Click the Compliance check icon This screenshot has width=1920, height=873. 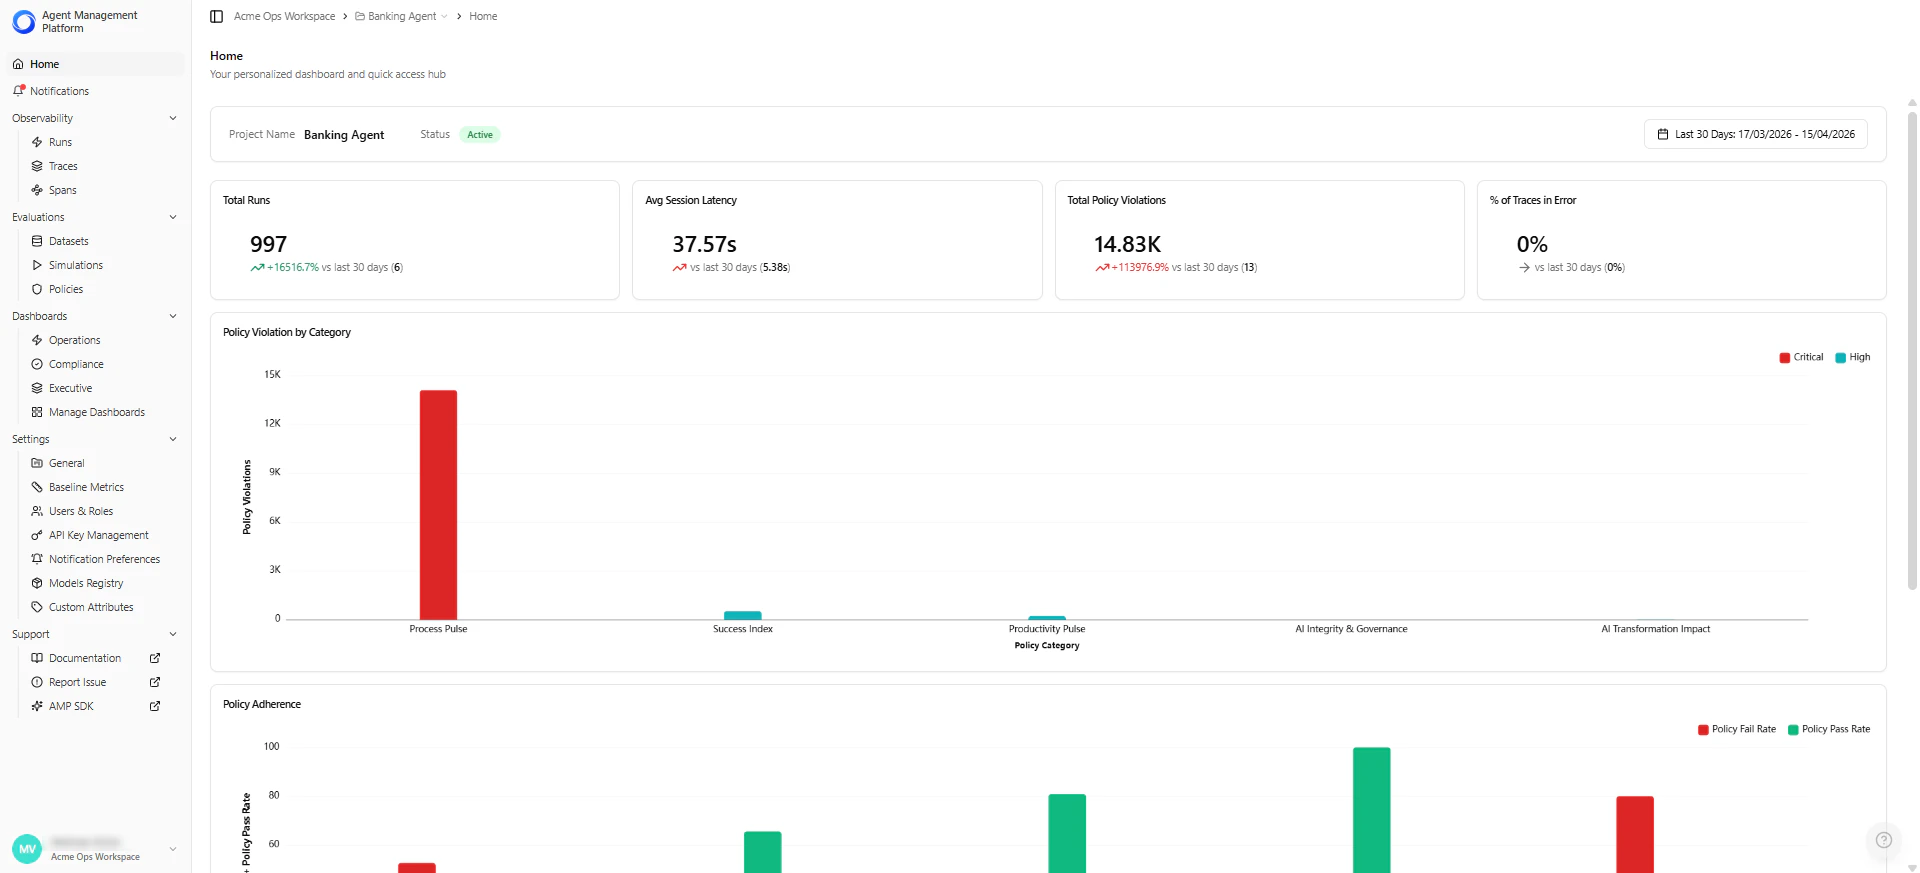coord(37,364)
